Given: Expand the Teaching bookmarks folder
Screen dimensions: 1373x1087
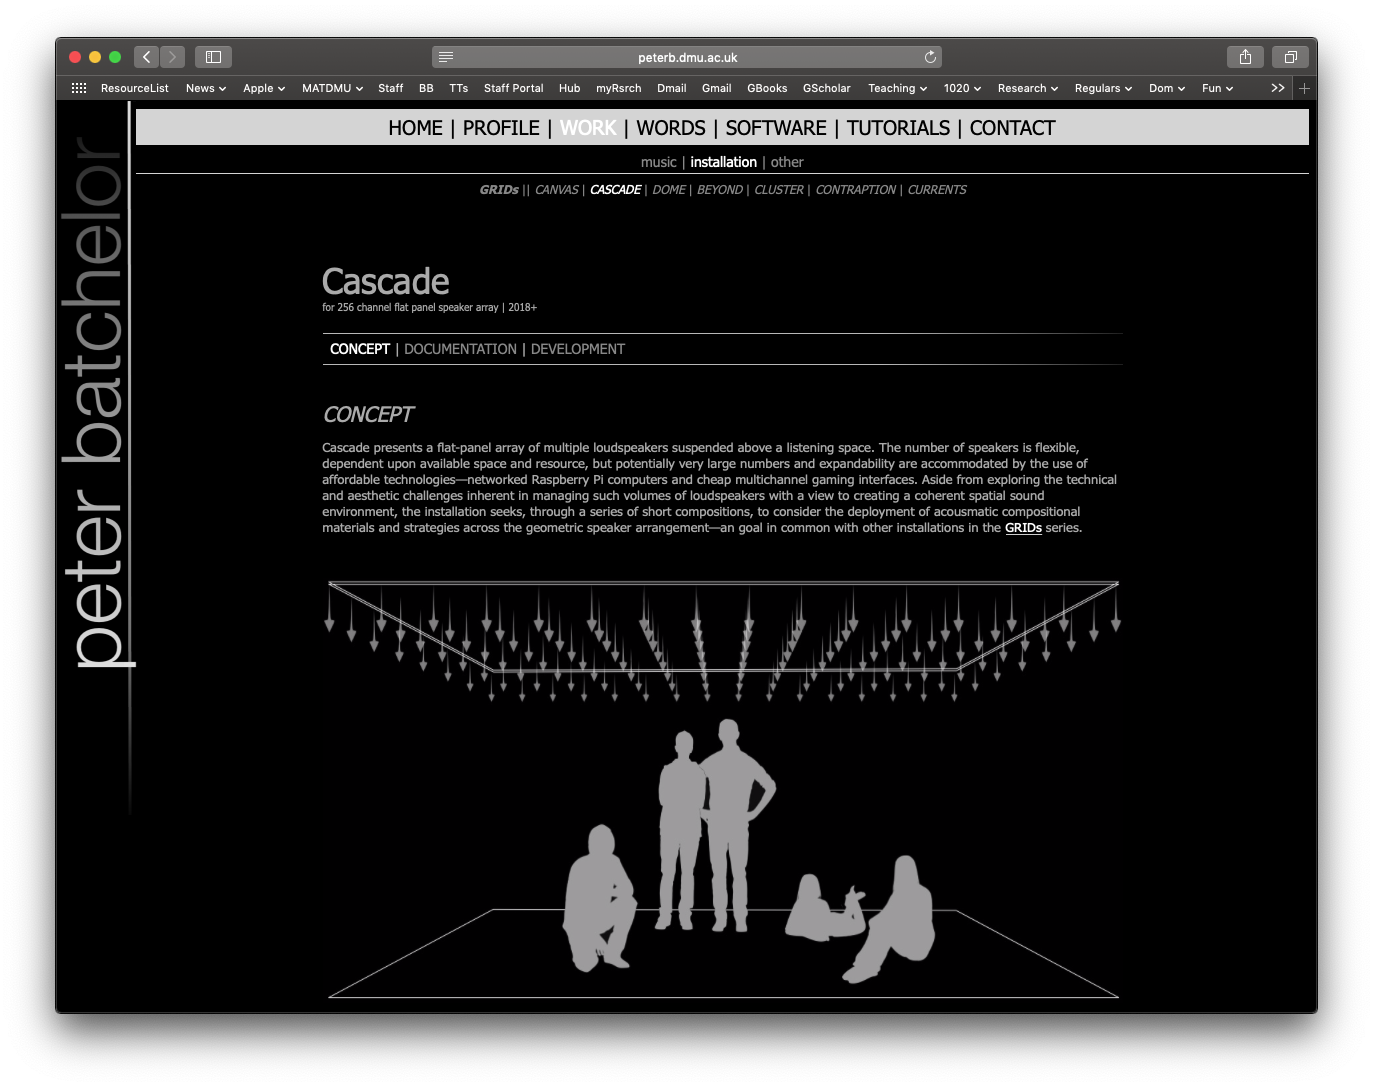Looking at the screenshot, I should tap(897, 88).
